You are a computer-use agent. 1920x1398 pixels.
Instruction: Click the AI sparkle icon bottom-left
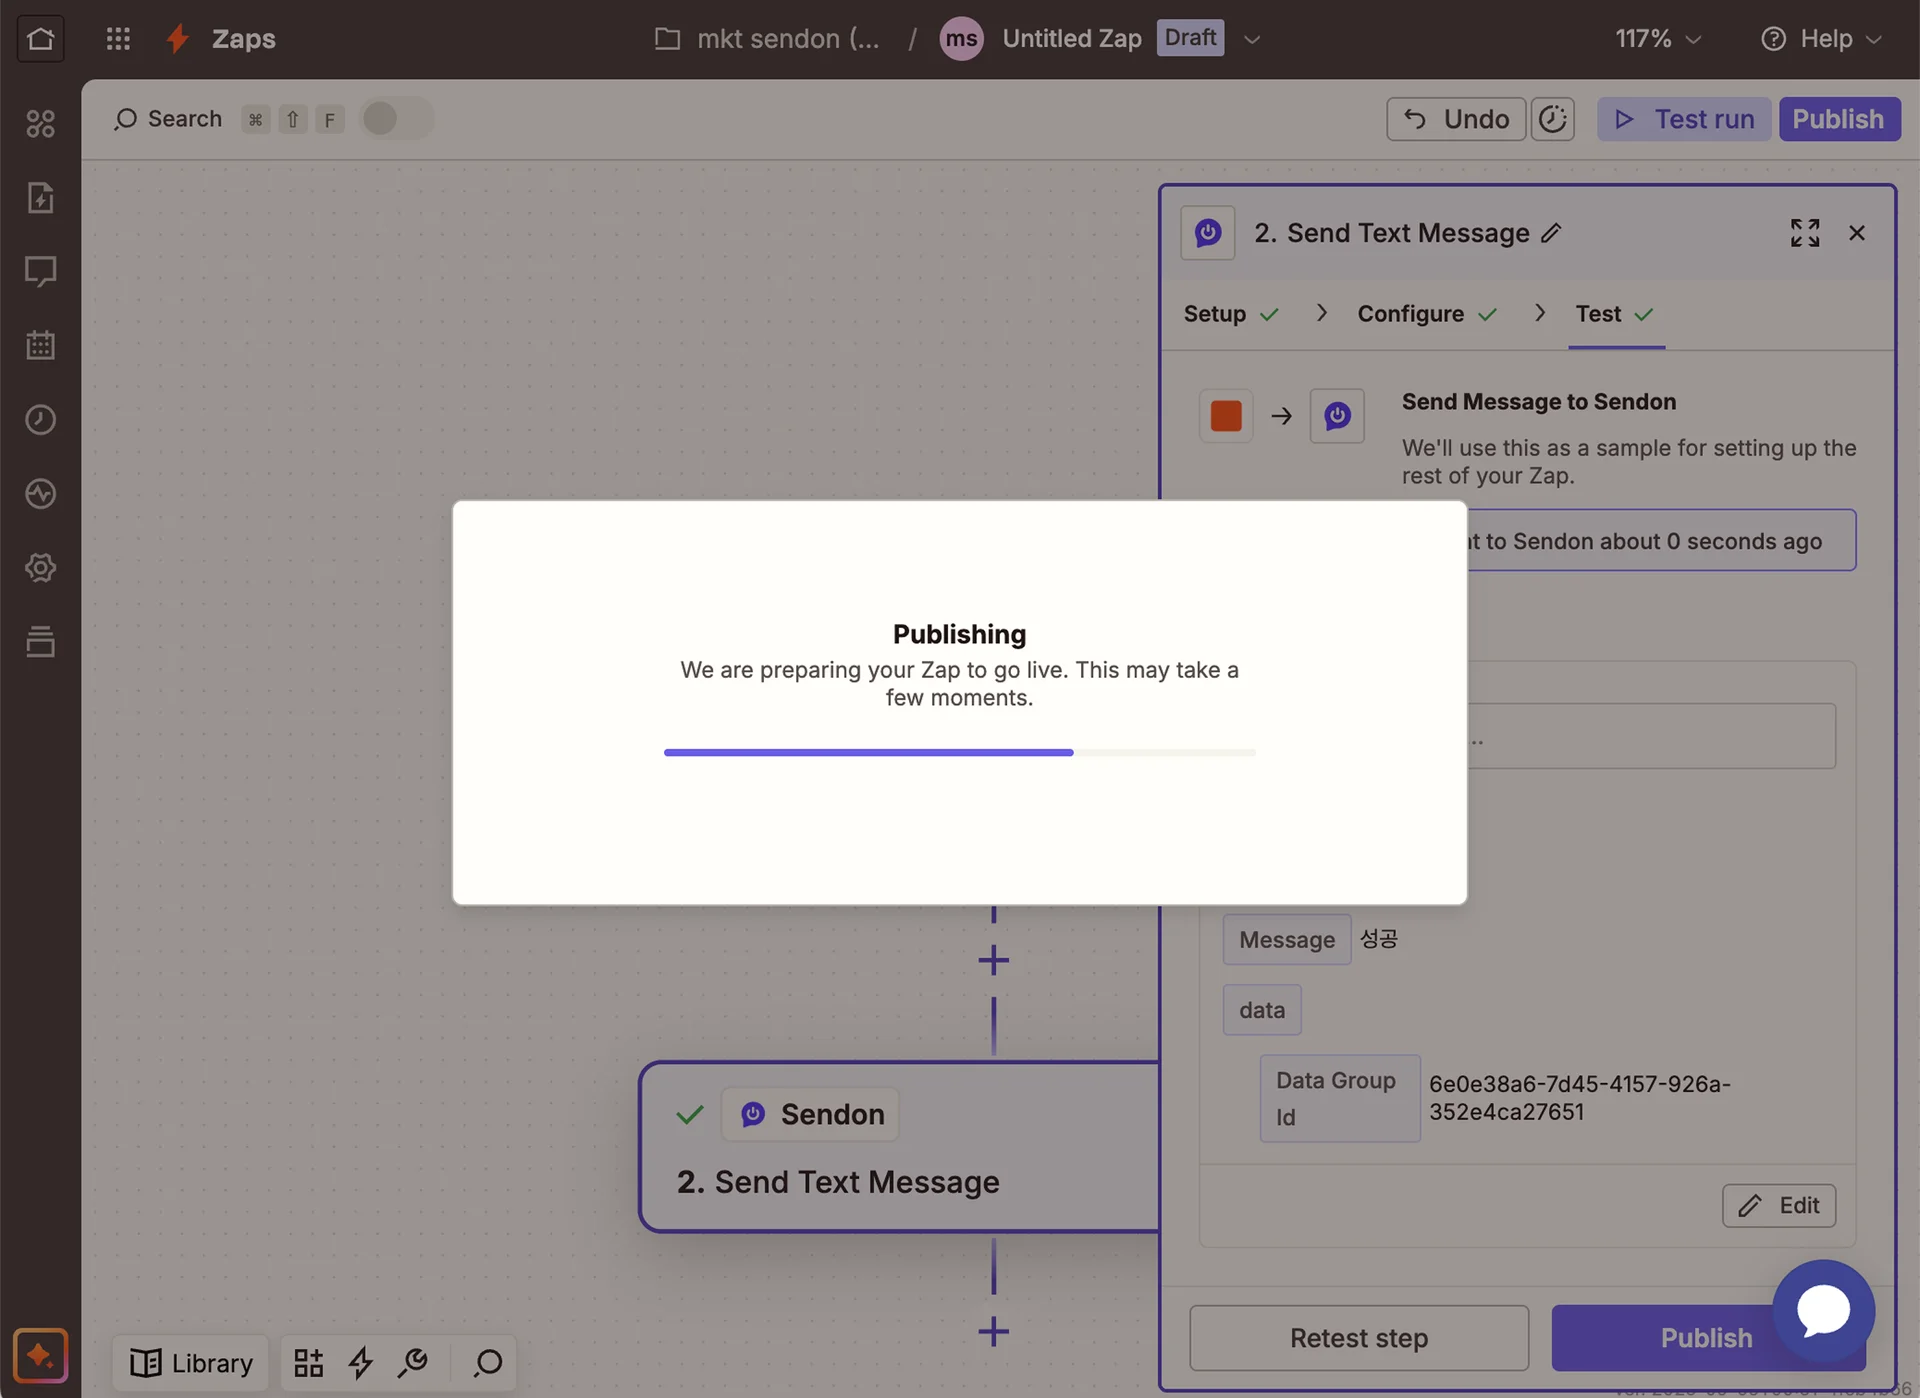[40, 1356]
